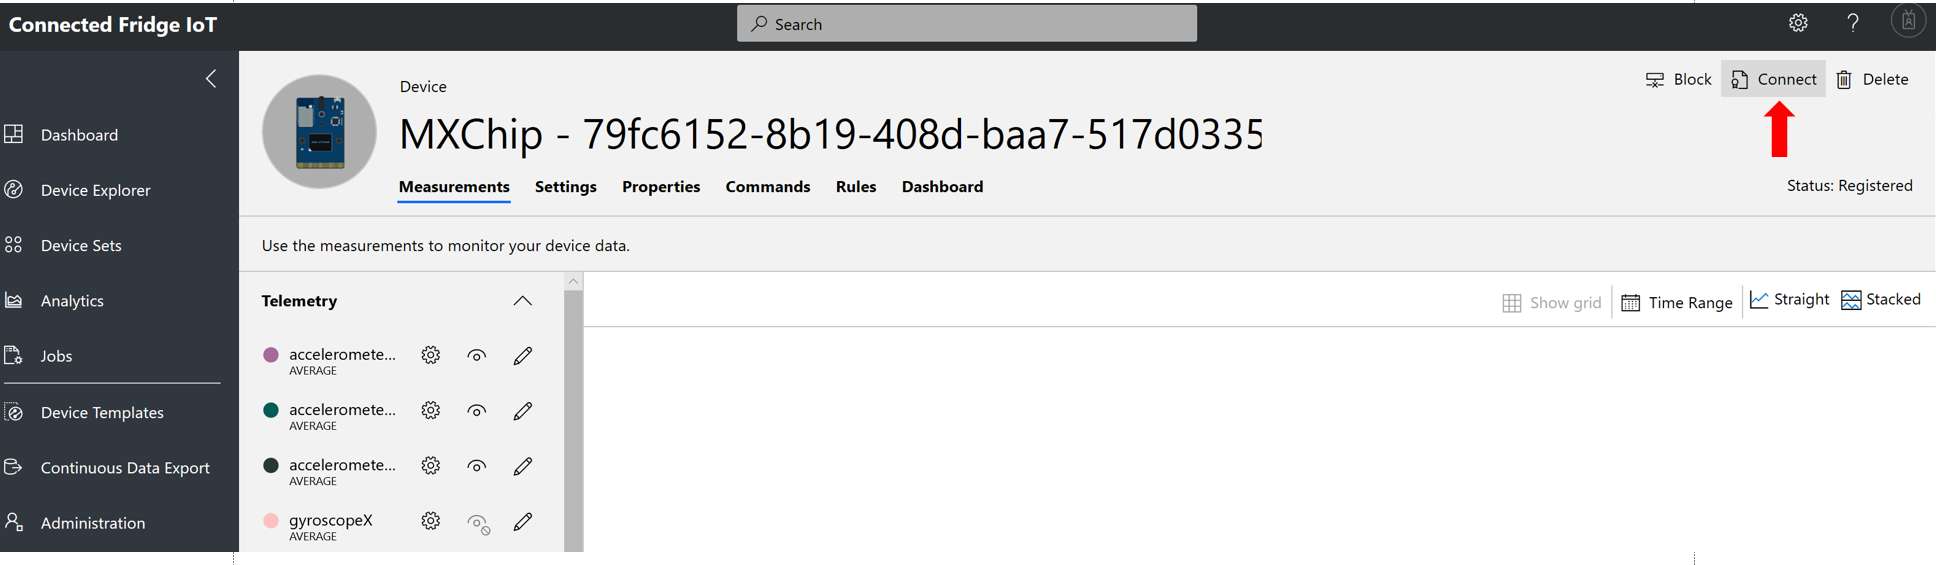Open the user account avatar icon
The width and height of the screenshot is (1936, 565).
click(1908, 22)
